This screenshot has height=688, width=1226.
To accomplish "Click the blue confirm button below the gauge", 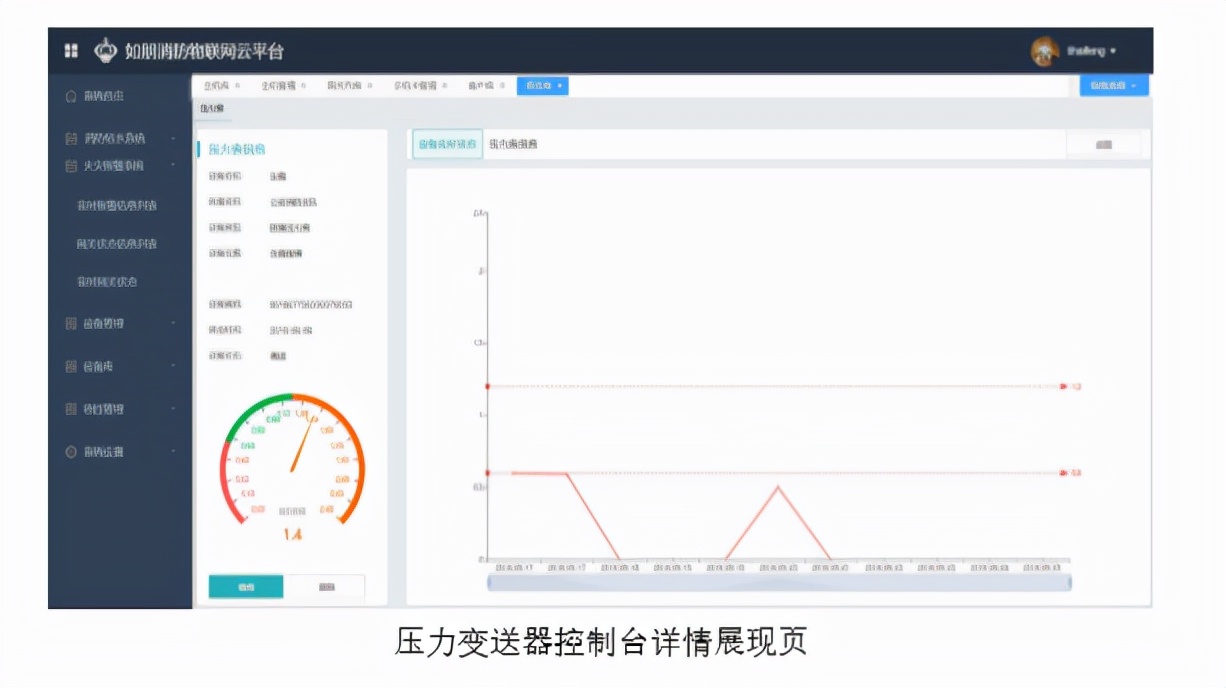I will pyautogui.click(x=245, y=585).
